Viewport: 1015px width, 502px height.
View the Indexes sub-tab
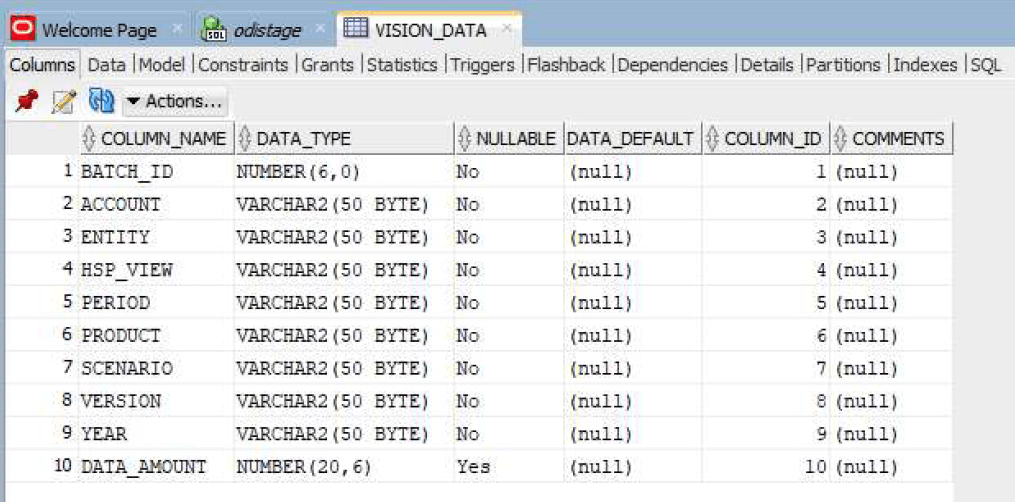(925, 65)
